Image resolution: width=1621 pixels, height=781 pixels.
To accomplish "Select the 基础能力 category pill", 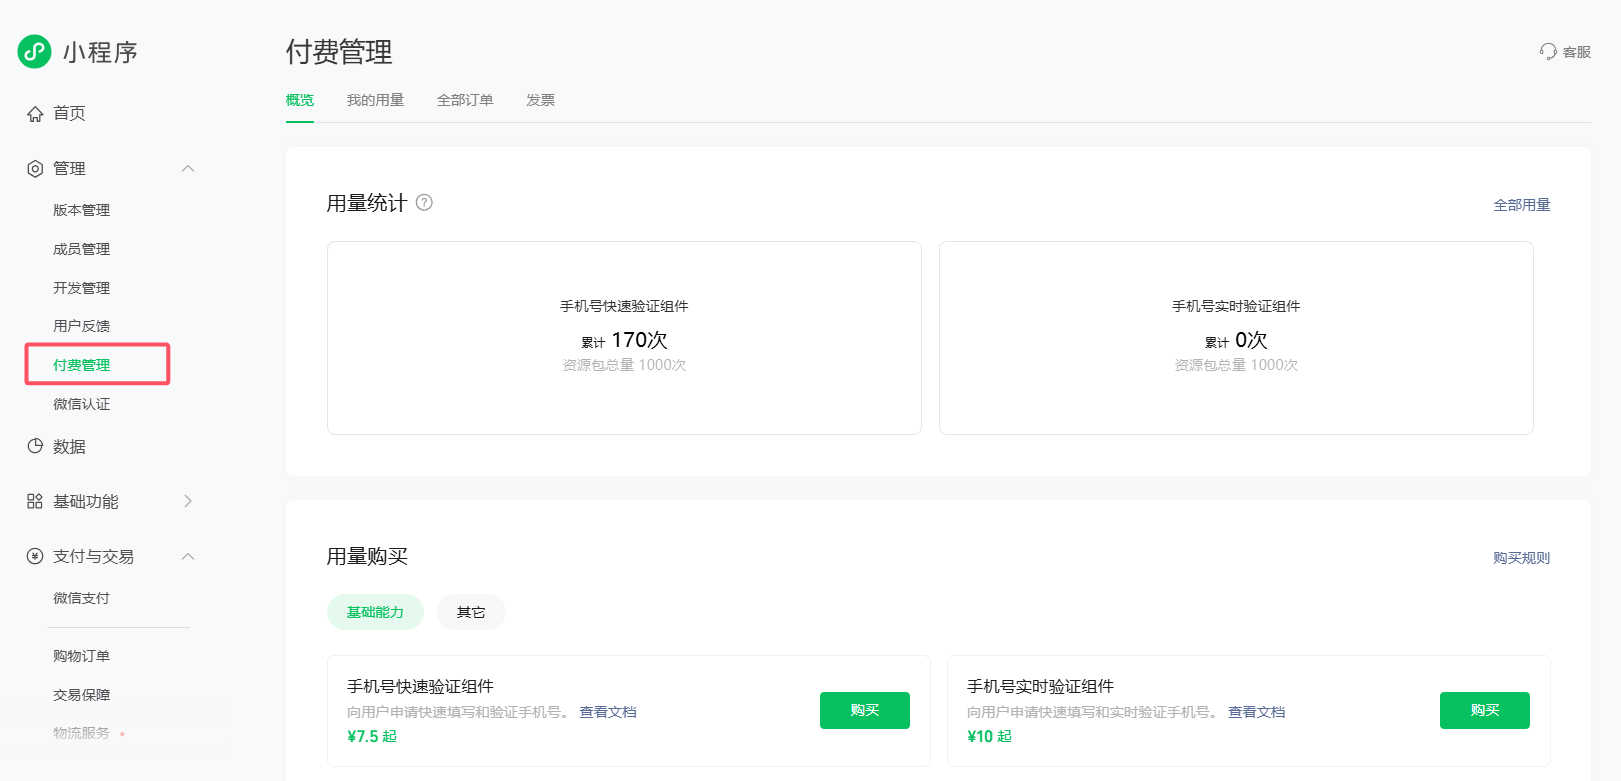I will pos(375,612).
